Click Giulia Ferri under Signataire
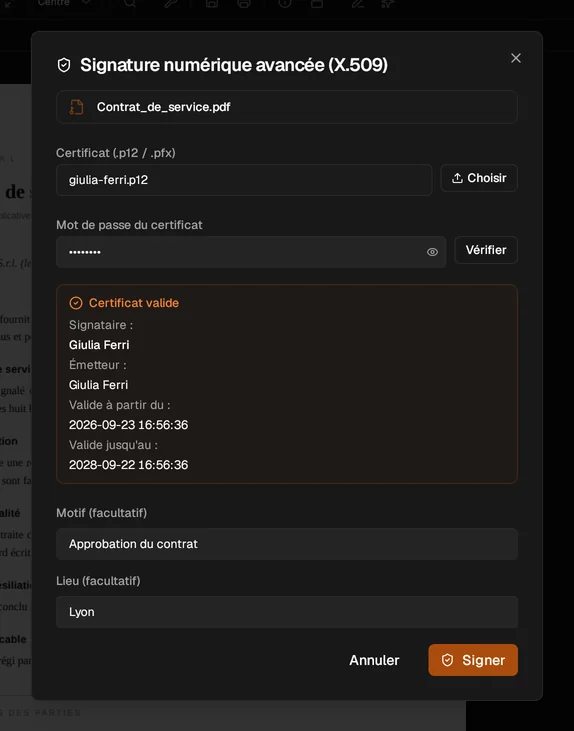The height and width of the screenshot is (731, 574). coord(99,345)
